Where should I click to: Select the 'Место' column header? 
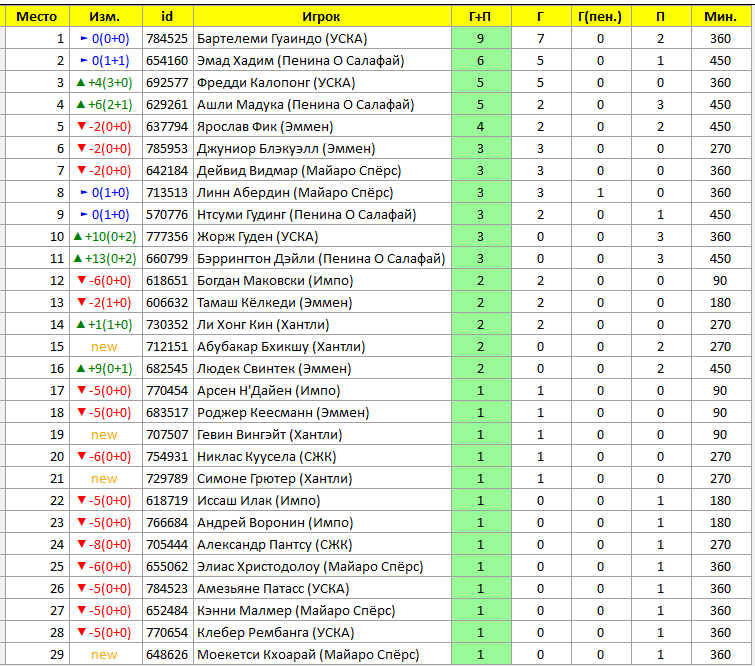(x=37, y=16)
